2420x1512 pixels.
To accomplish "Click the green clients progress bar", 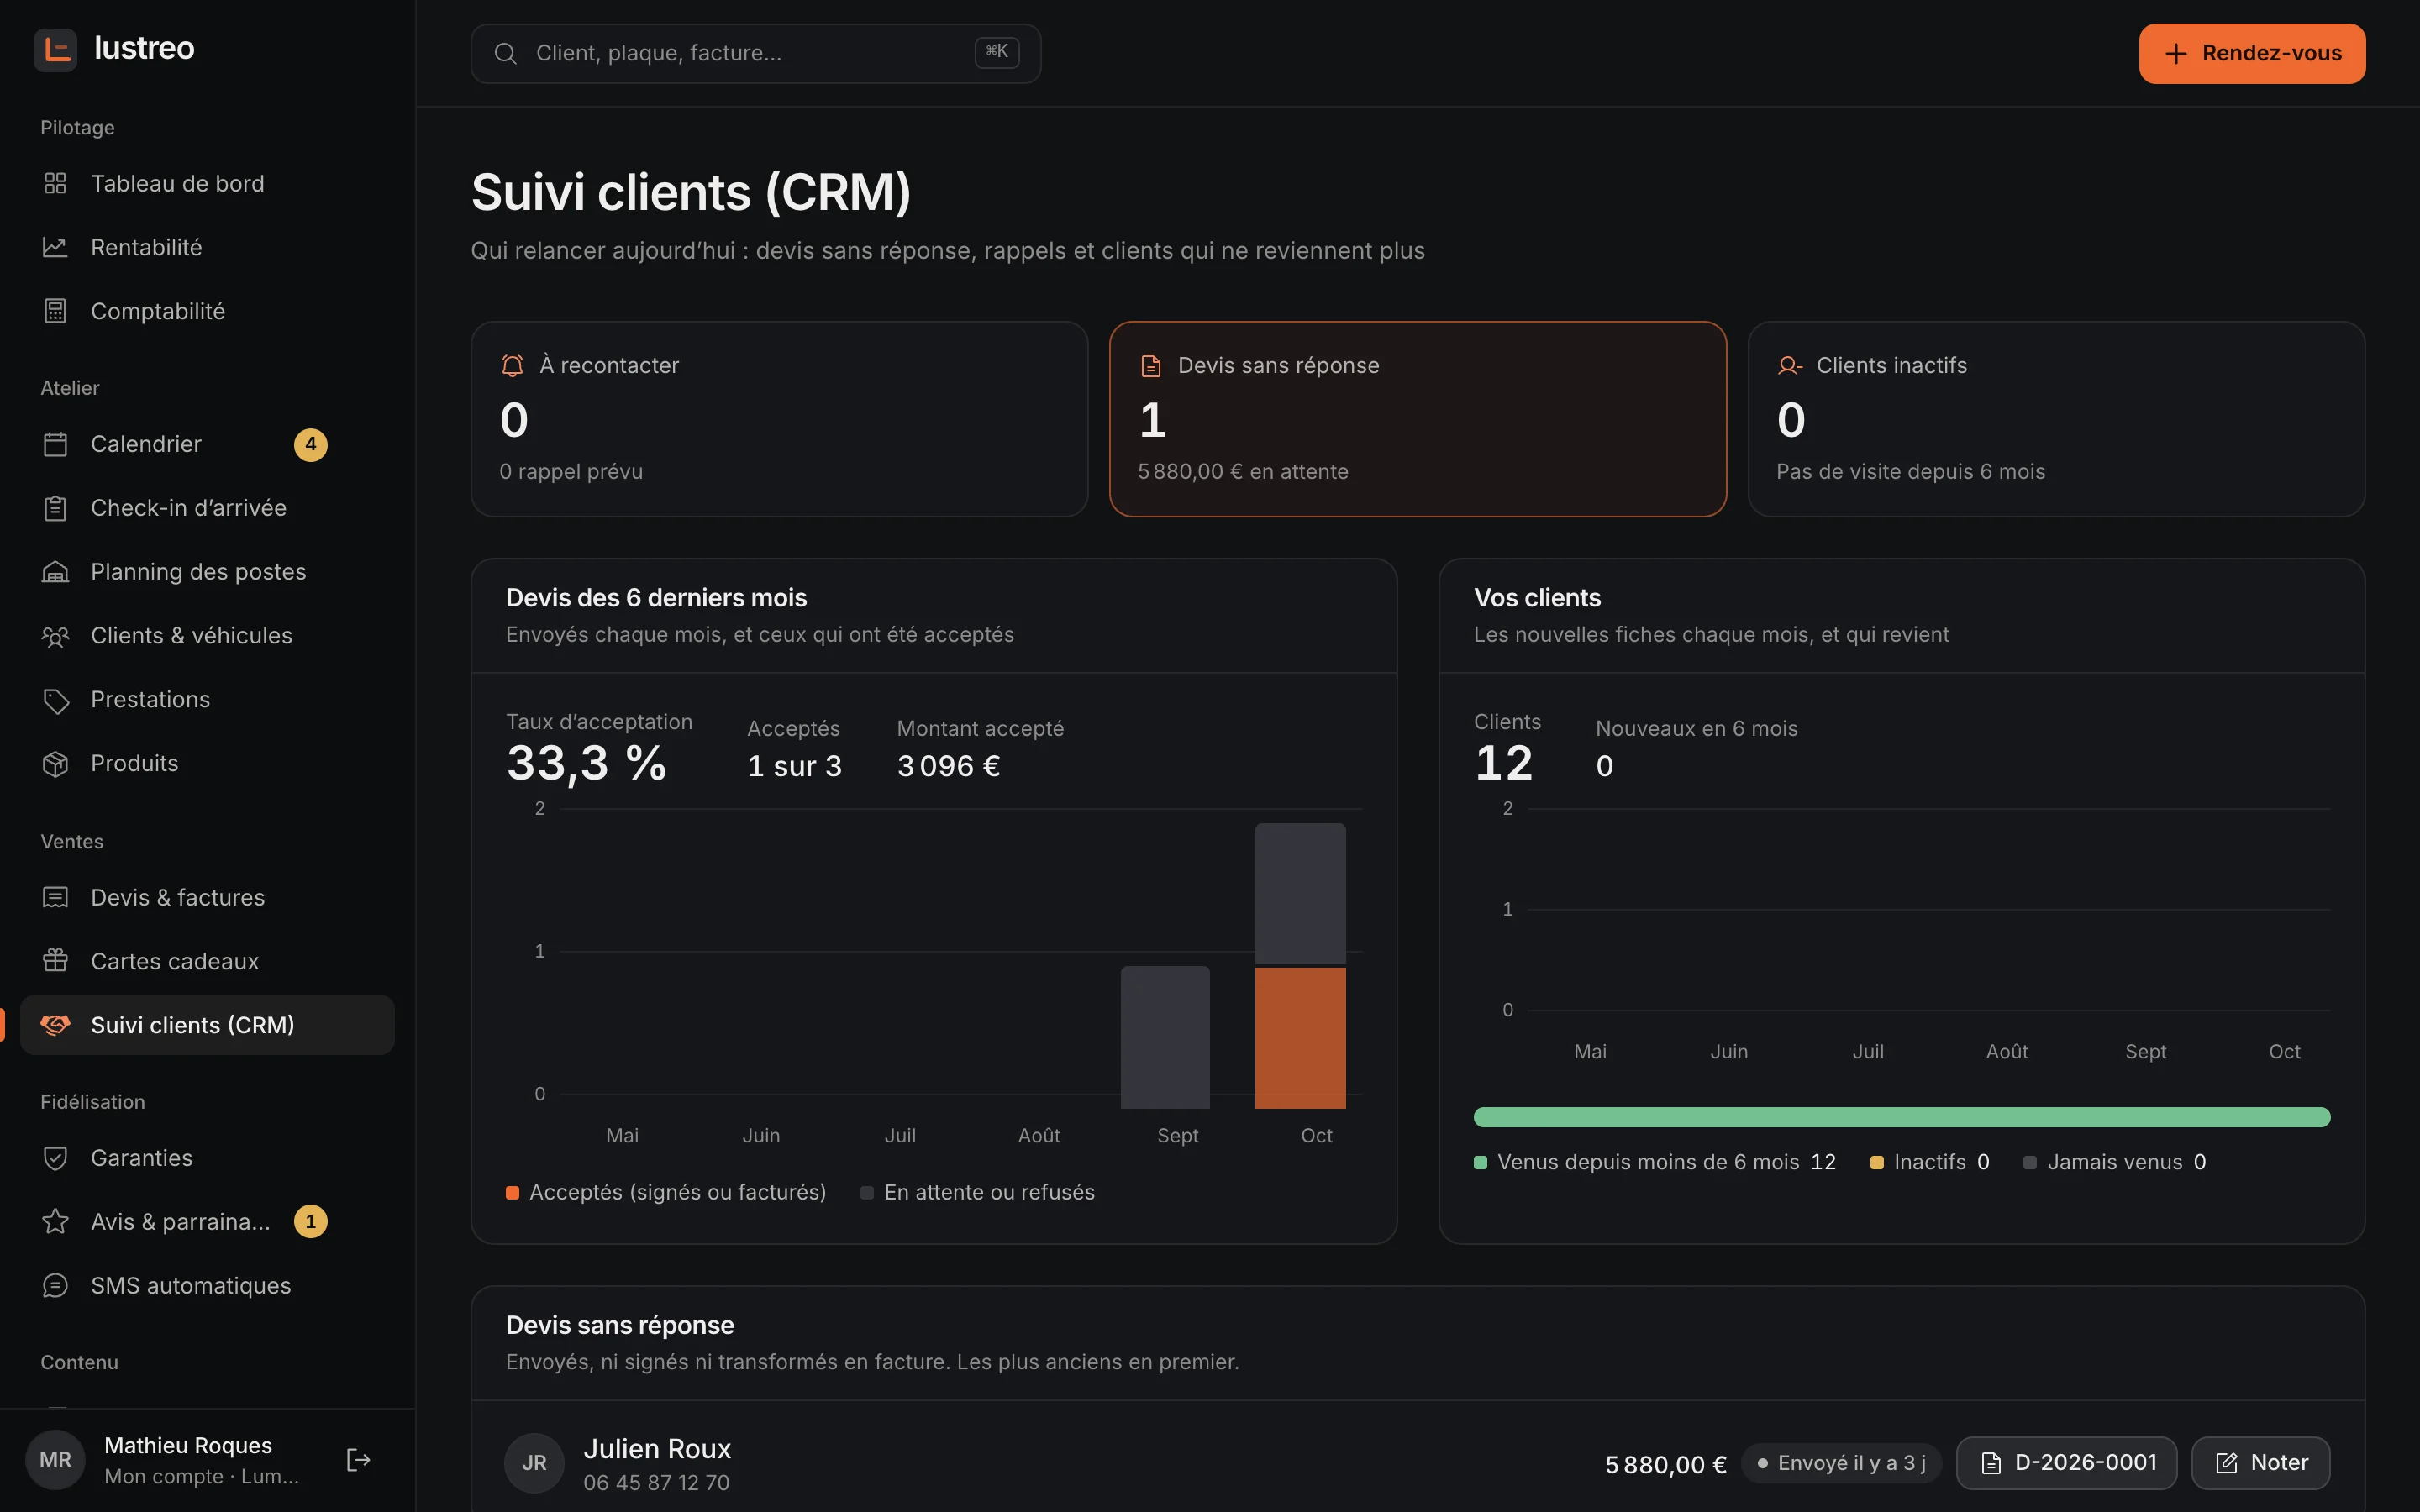I will pyautogui.click(x=1902, y=1117).
